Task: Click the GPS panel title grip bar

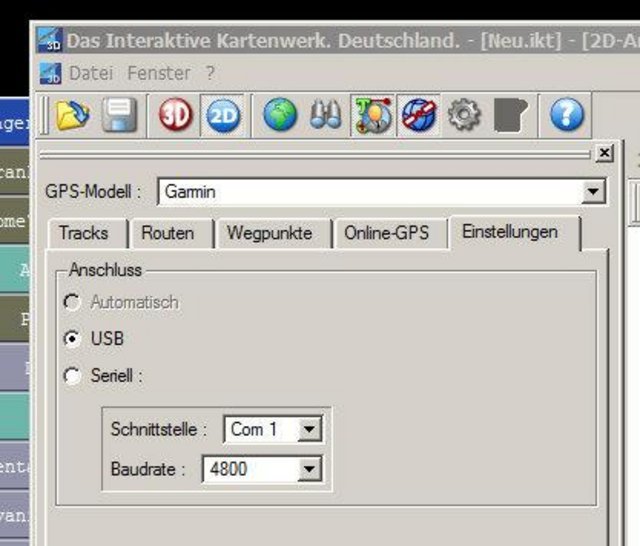Action: click(315, 154)
